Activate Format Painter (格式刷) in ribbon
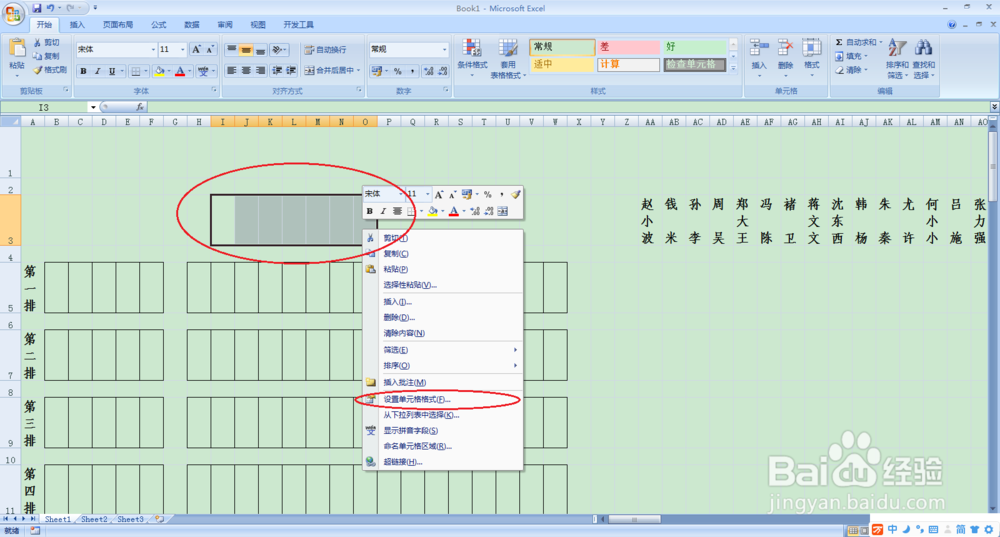Screen dimensions: 1000x537 coord(50,70)
